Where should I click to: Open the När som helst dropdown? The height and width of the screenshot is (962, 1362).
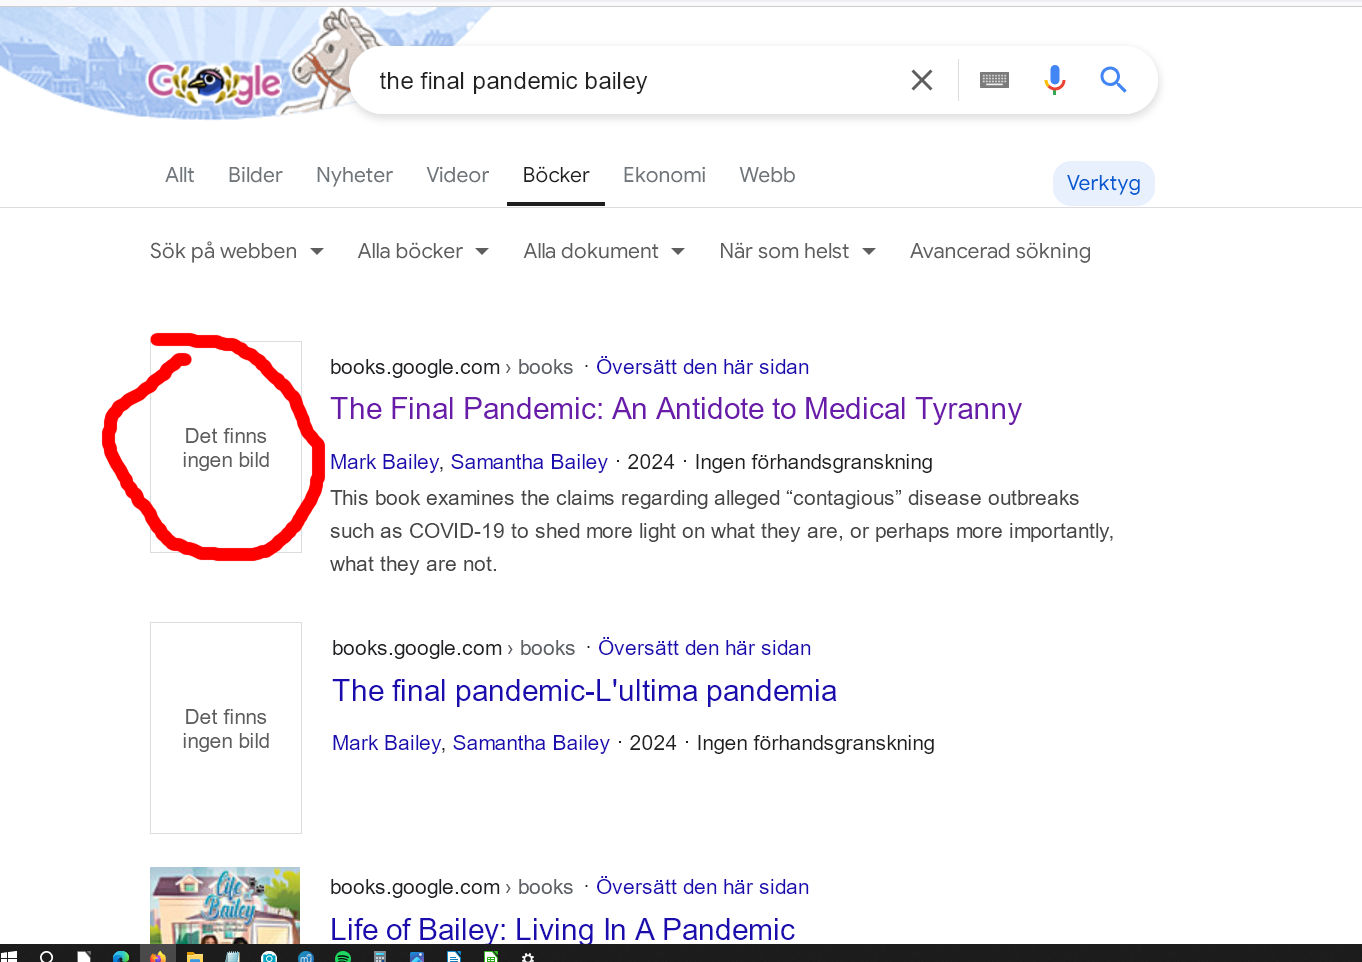(797, 251)
